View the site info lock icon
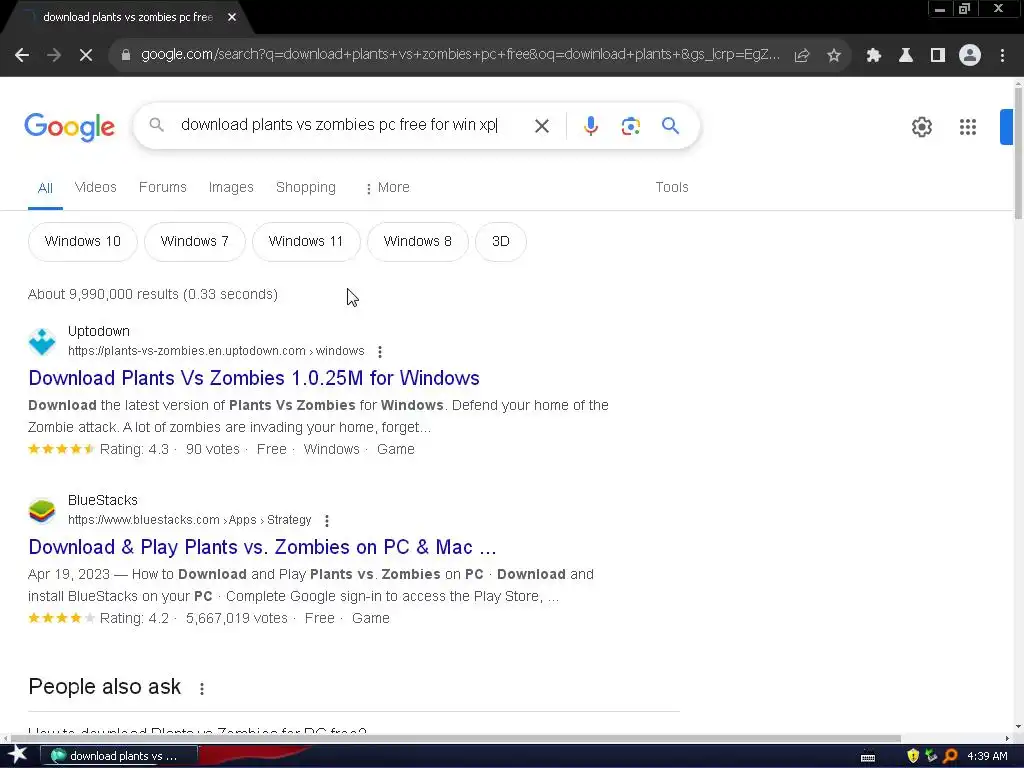 click(x=125, y=55)
